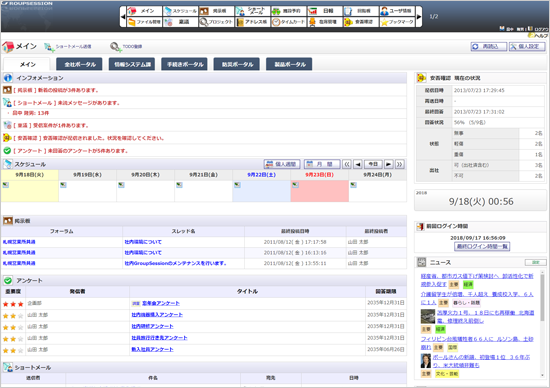
Task: Click the 苫東厚真火力 news photo thumbnail
Action: tap(428, 316)
